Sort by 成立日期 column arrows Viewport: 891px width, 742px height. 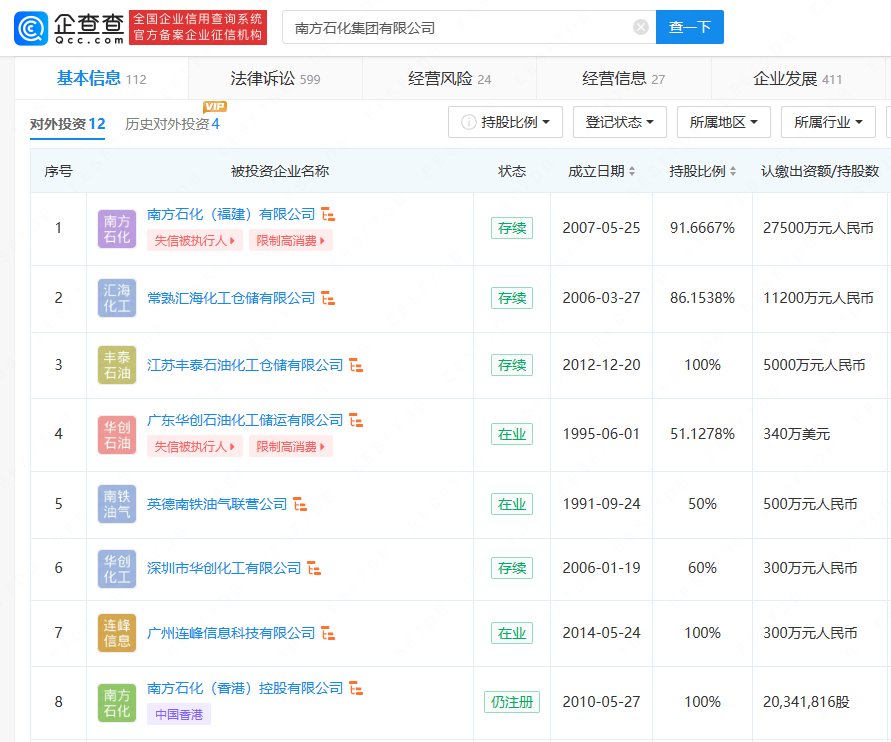(632, 172)
